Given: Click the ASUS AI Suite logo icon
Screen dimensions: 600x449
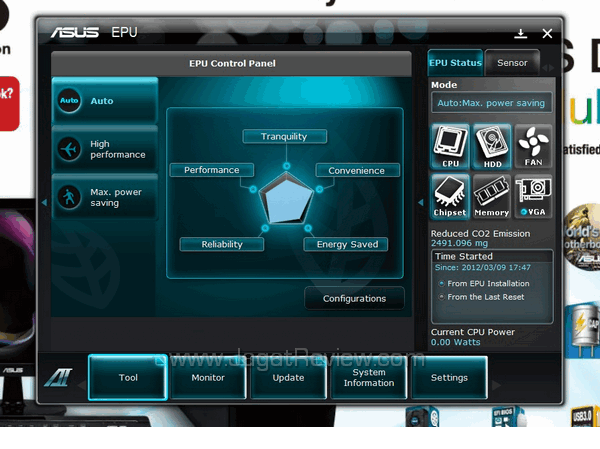Looking at the screenshot, I should click(59, 377).
